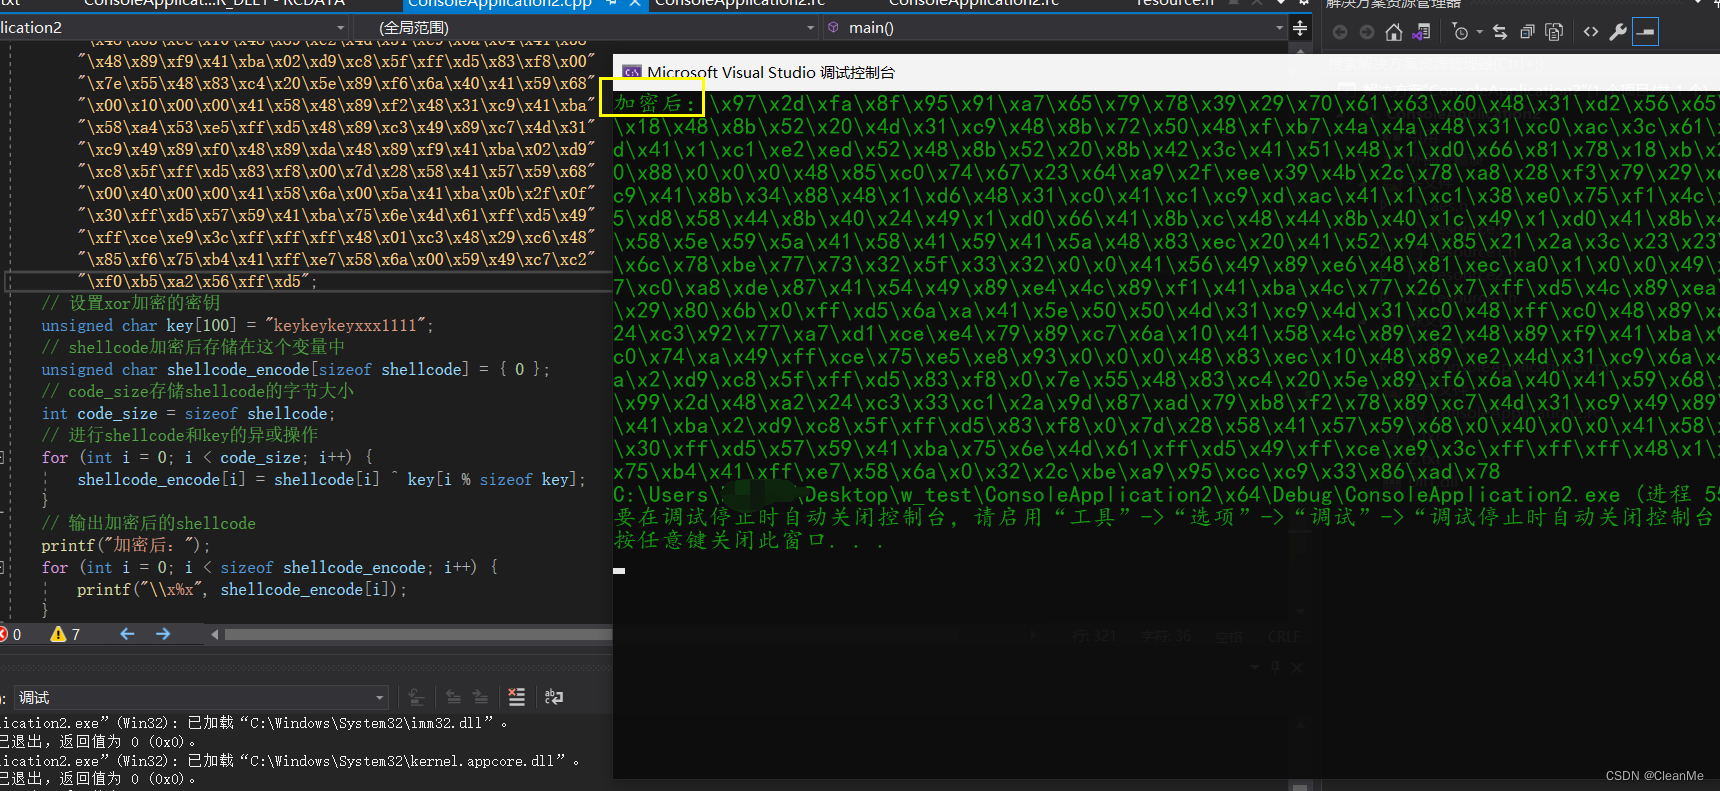Pin the ConsoleApplication2.cpp tab
The height and width of the screenshot is (791, 1720).
(611, 4)
